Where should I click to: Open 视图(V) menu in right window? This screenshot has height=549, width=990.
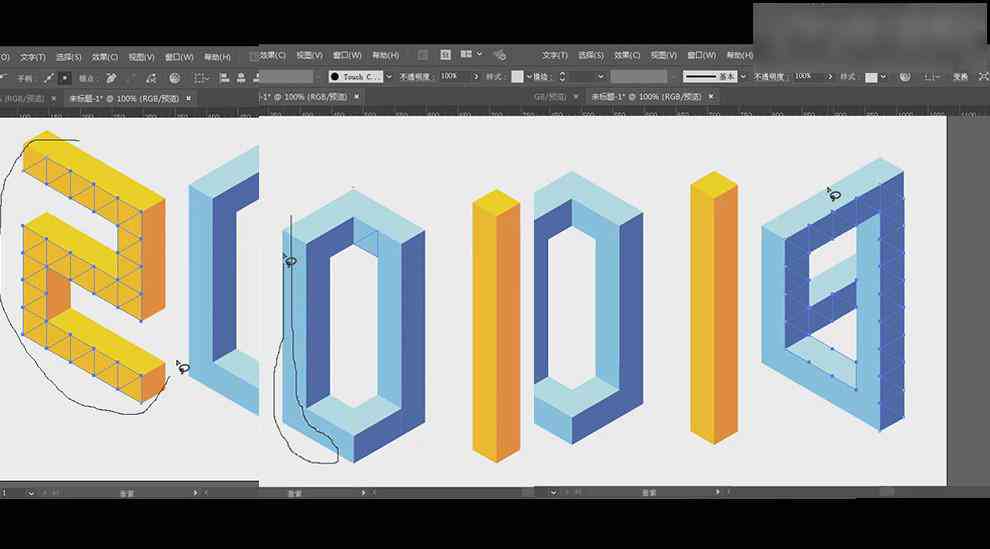pos(664,56)
